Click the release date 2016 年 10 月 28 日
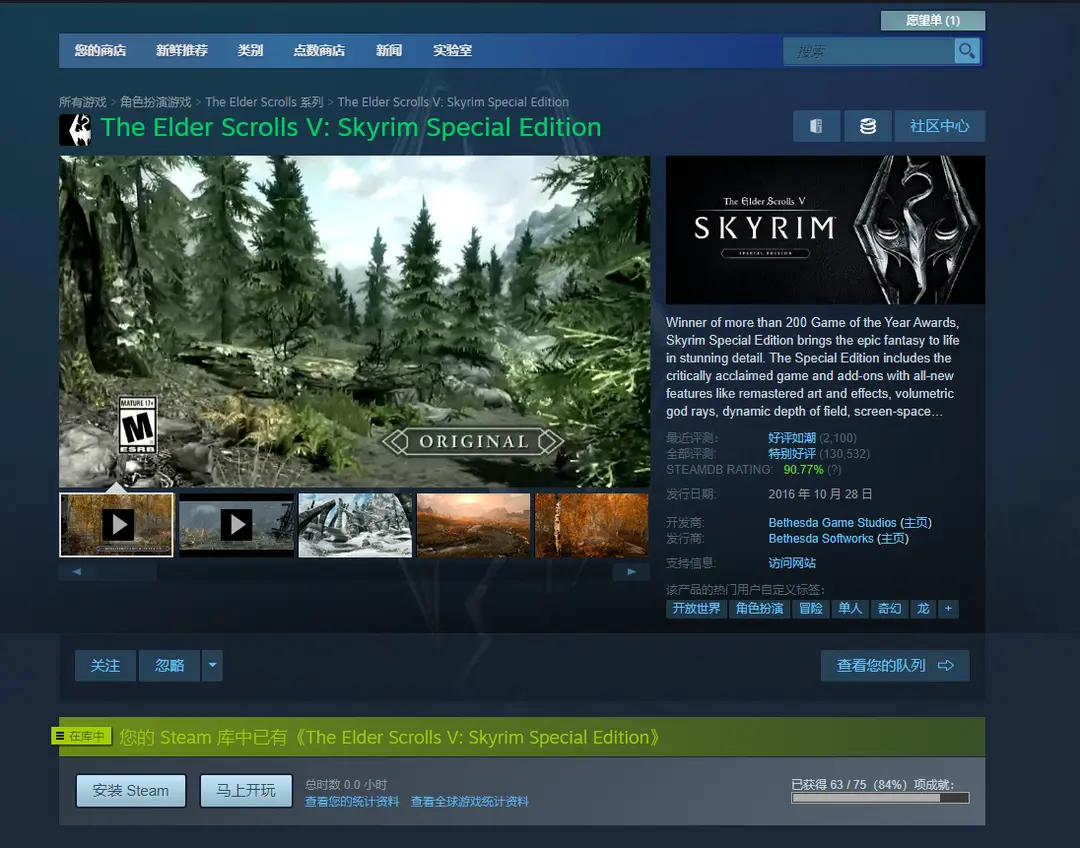 click(x=820, y=494)
